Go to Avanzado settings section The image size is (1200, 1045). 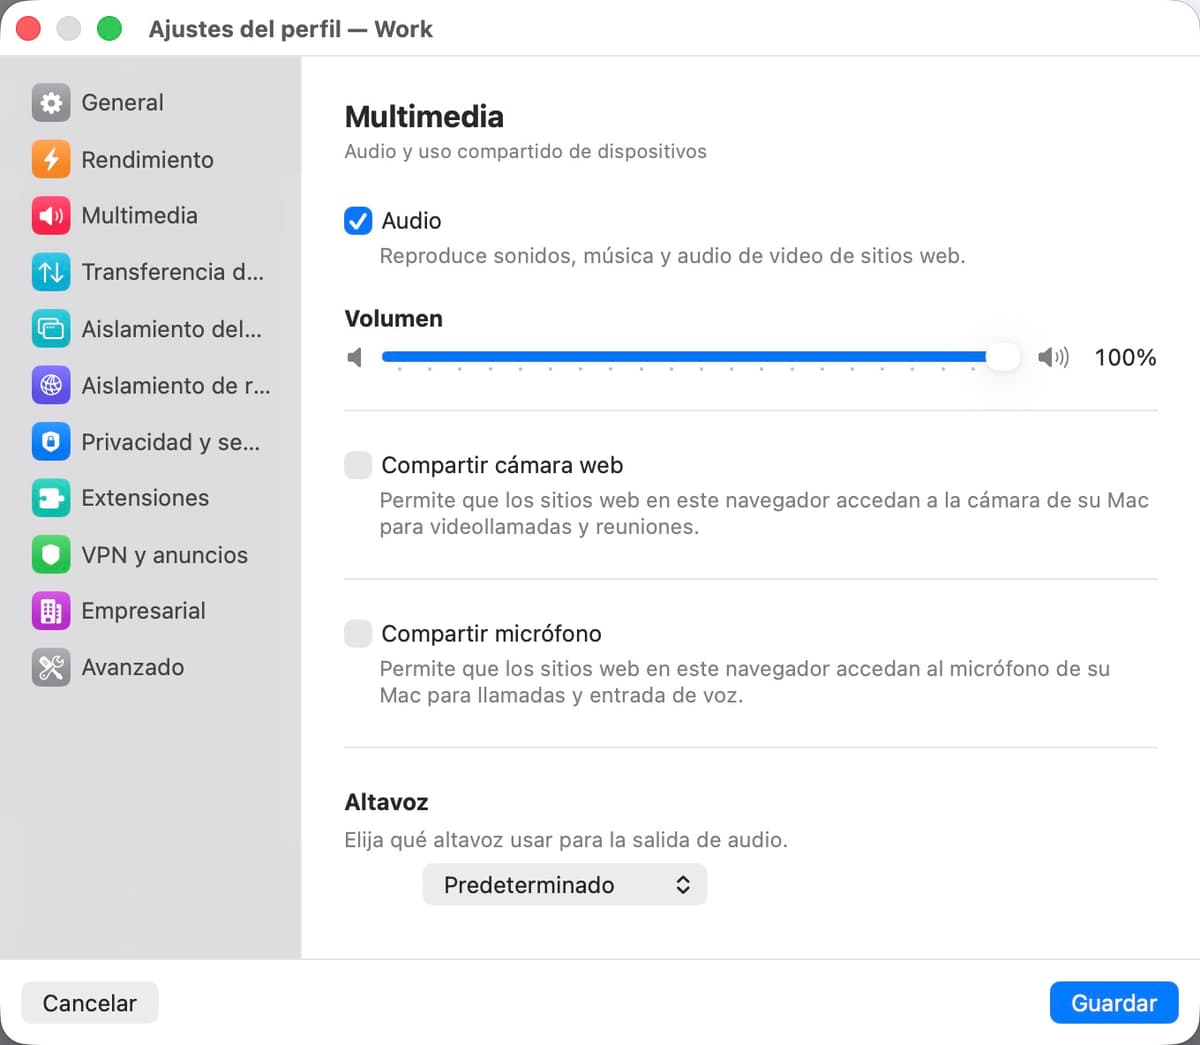[x=152, y=667]
